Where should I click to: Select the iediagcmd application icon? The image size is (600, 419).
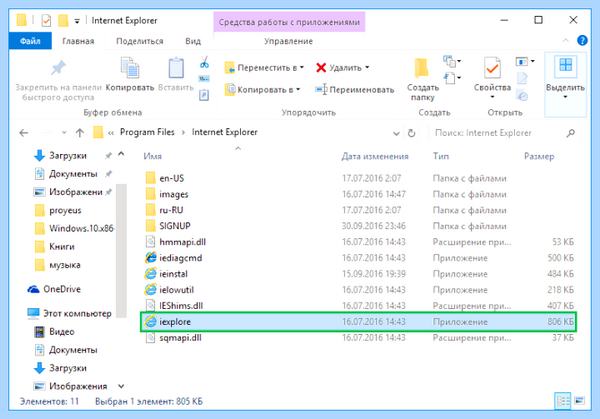tap(150, 258)
